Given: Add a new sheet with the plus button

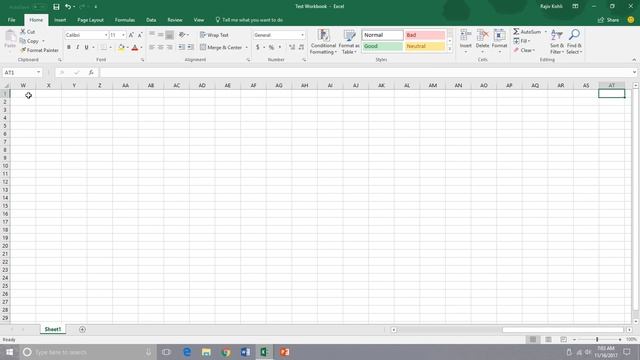Looking at the screenshot, I should pyautogui.click(x=82, y=329).
